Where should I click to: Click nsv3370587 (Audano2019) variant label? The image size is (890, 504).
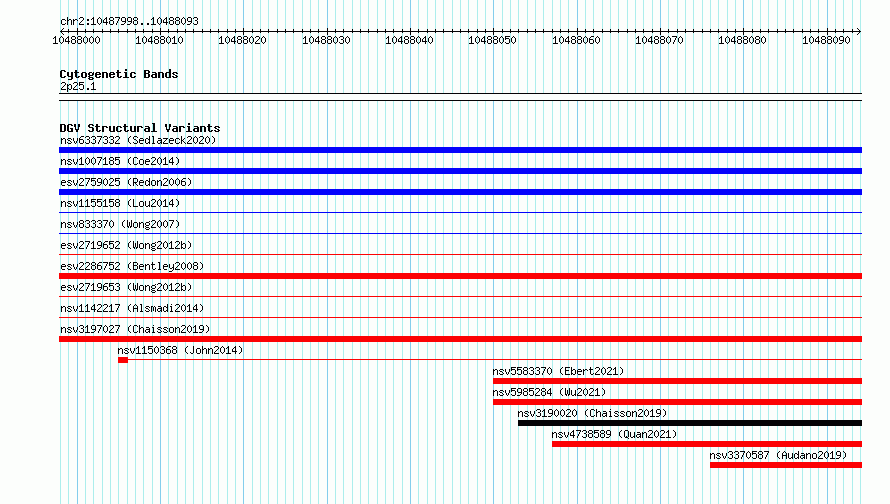pyautogui.click(x=778, y=455)
